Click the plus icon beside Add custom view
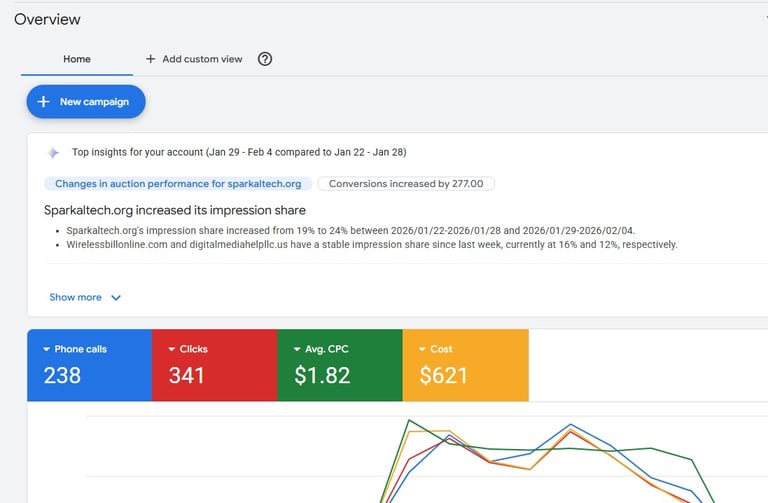 pyautogui.click(x=151, y=59)
